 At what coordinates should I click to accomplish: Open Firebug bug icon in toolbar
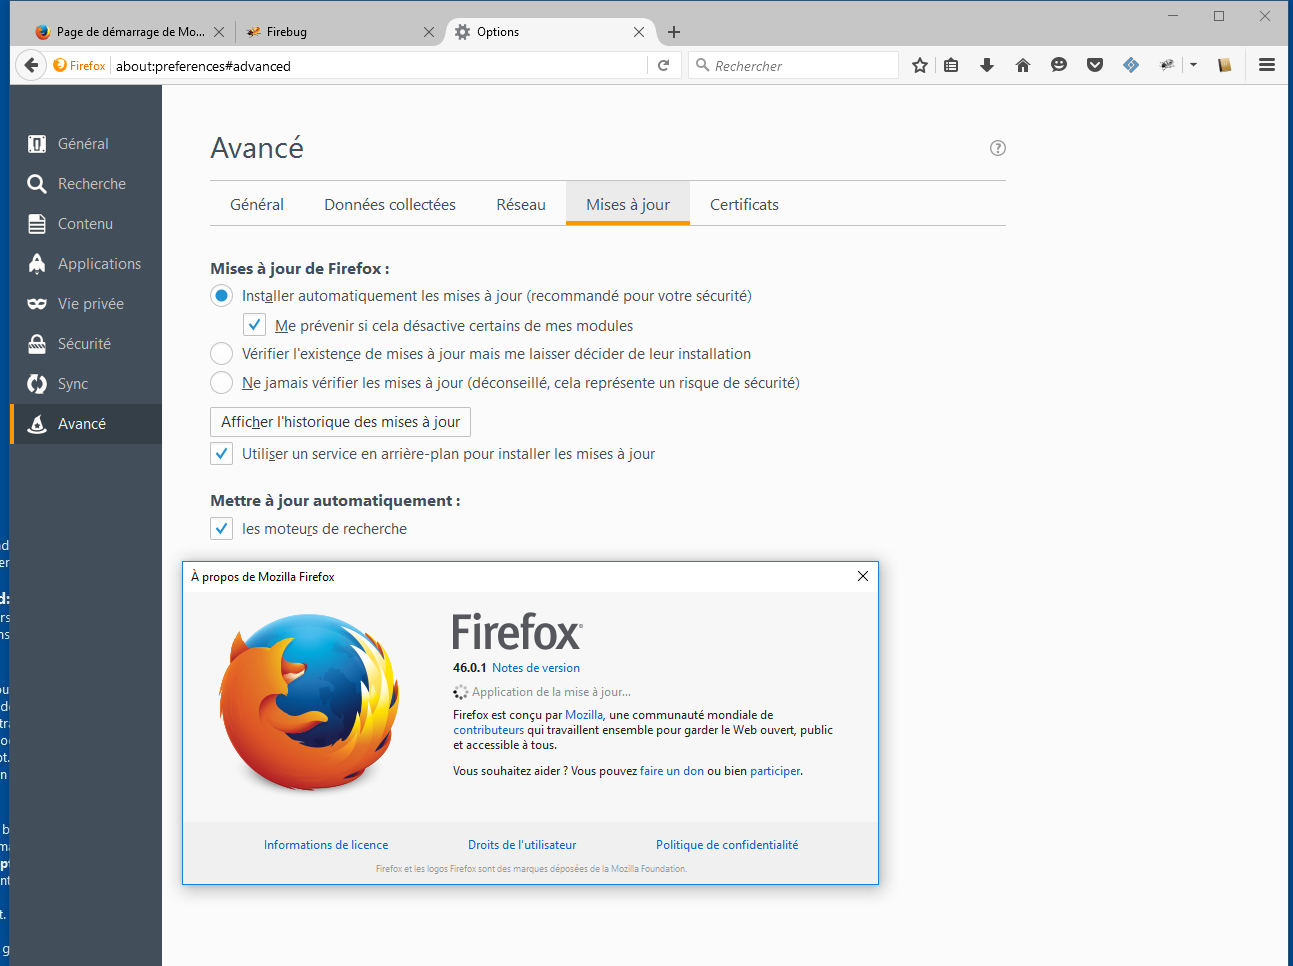(x=1167, y=65)
